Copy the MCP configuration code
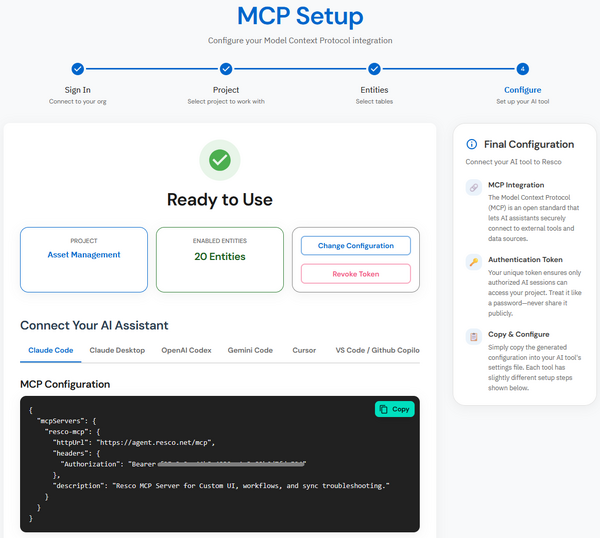Image resolution: width=600 pixels, height=538 pixels. (394, 409)
